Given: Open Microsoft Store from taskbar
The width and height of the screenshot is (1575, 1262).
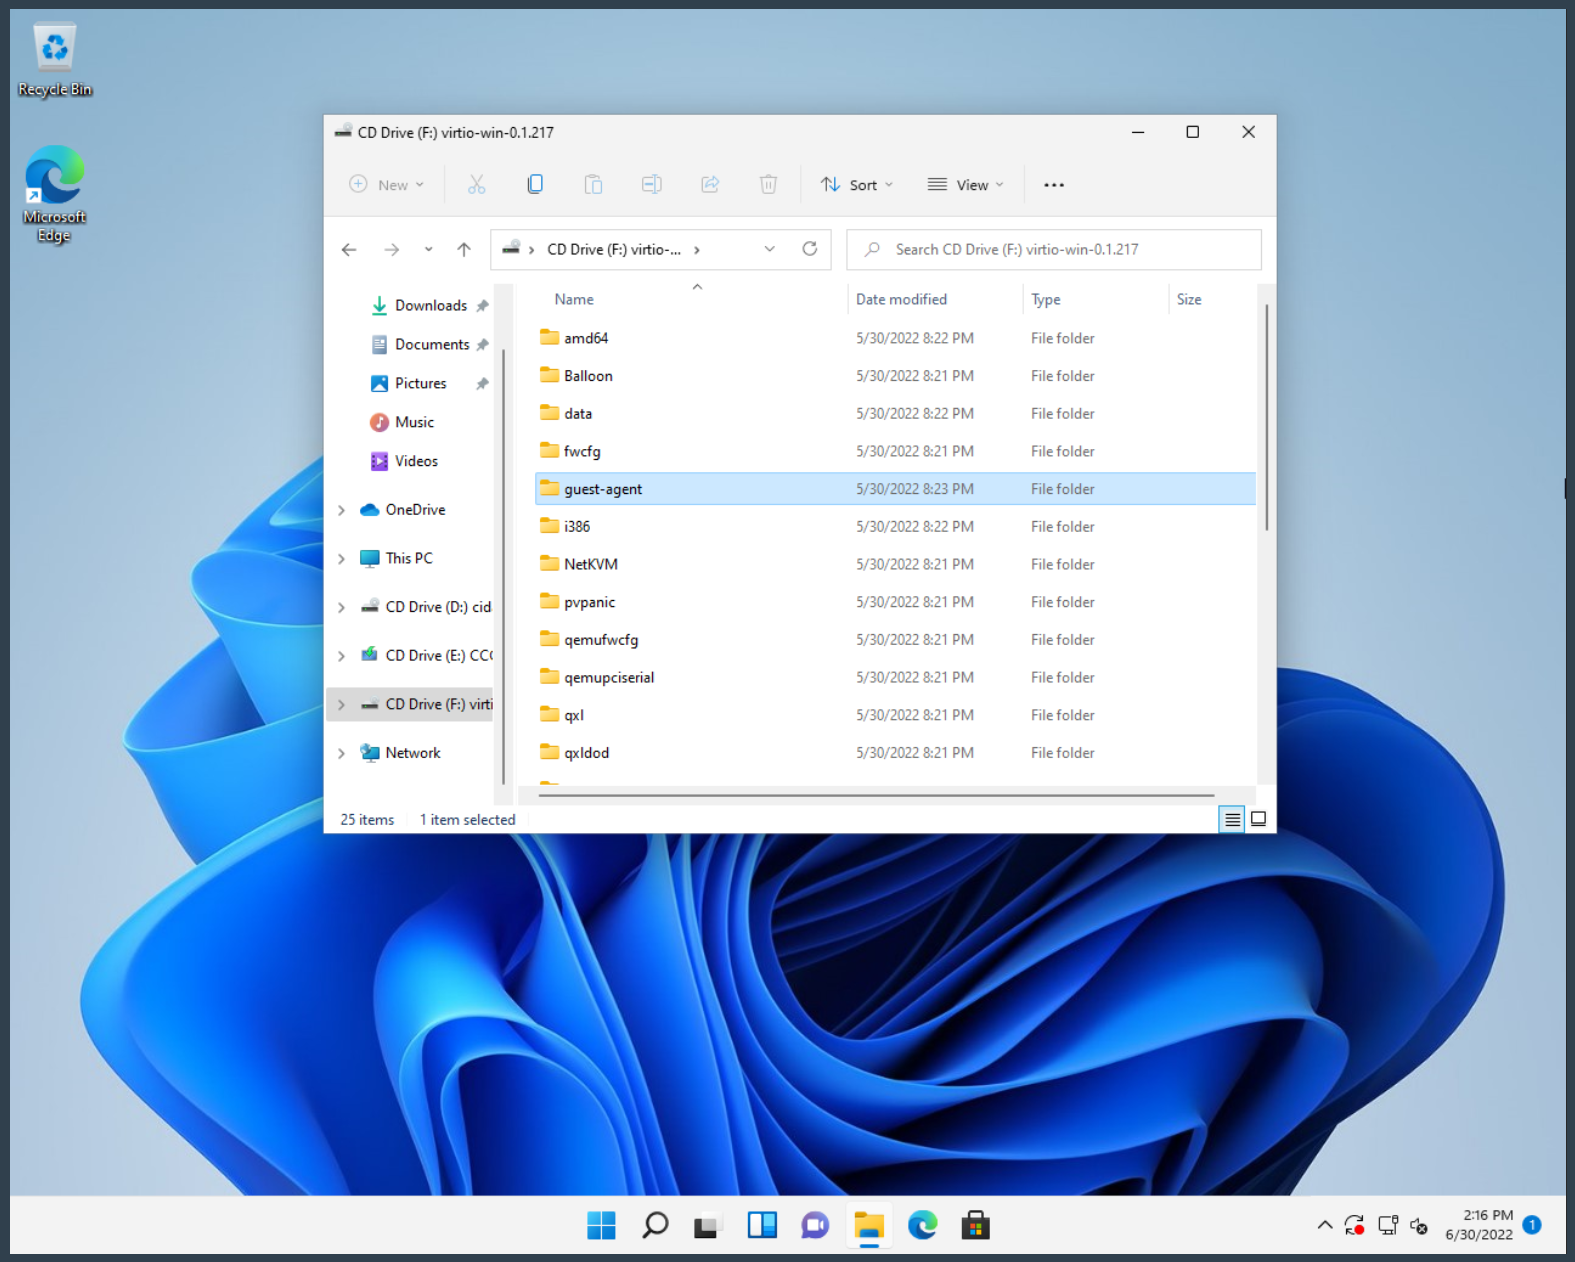Looking at the screenshot, I should 976,1225.
